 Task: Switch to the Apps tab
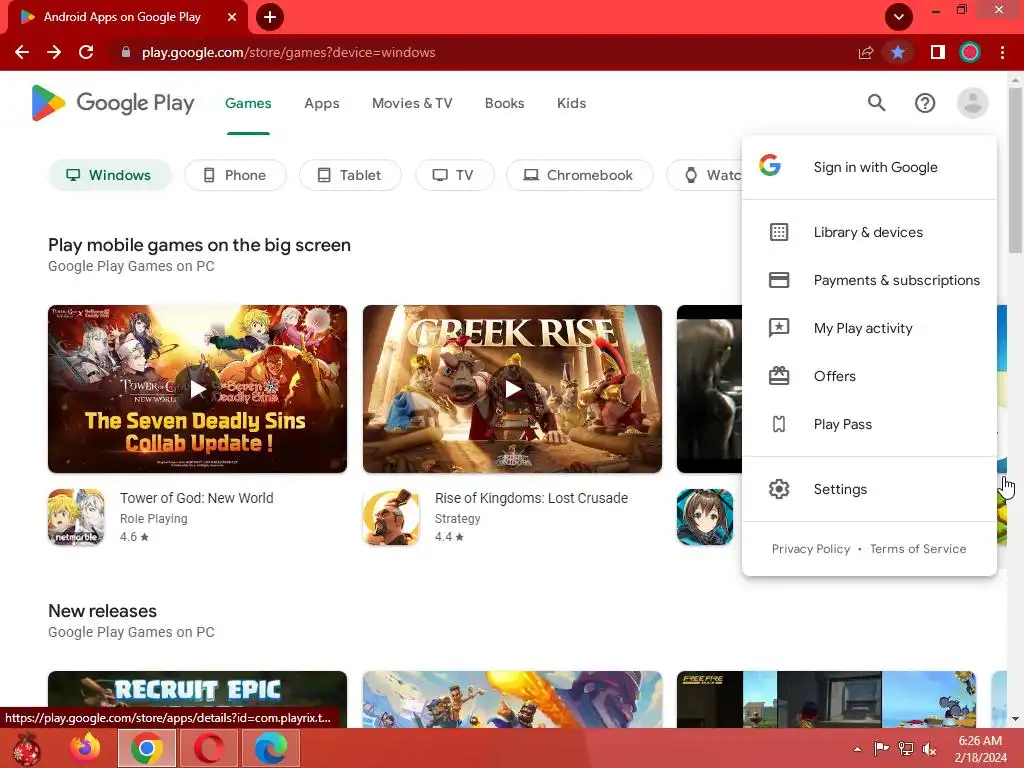tap(321, 103)
